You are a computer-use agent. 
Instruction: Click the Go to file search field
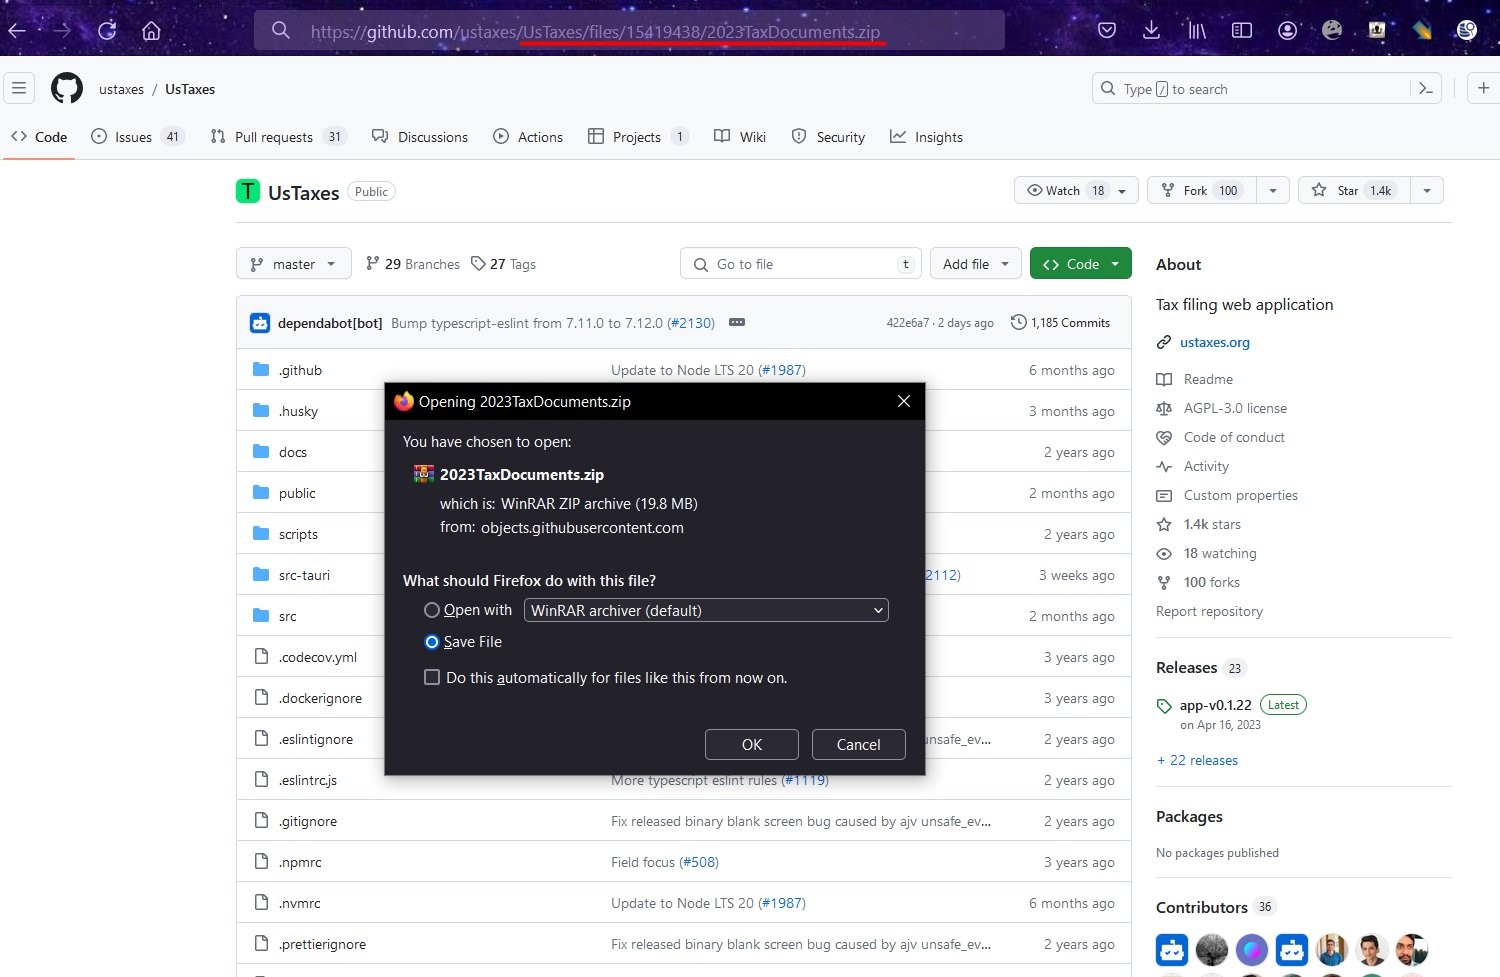pyautogui.click(x=800, y=264)
